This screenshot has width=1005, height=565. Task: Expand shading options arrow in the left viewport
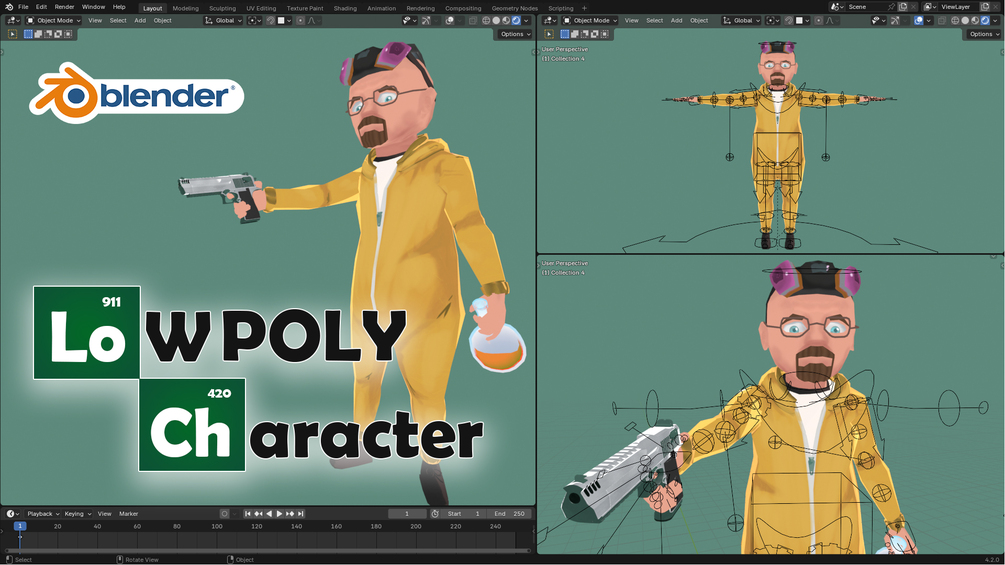(x=526, y=20)
